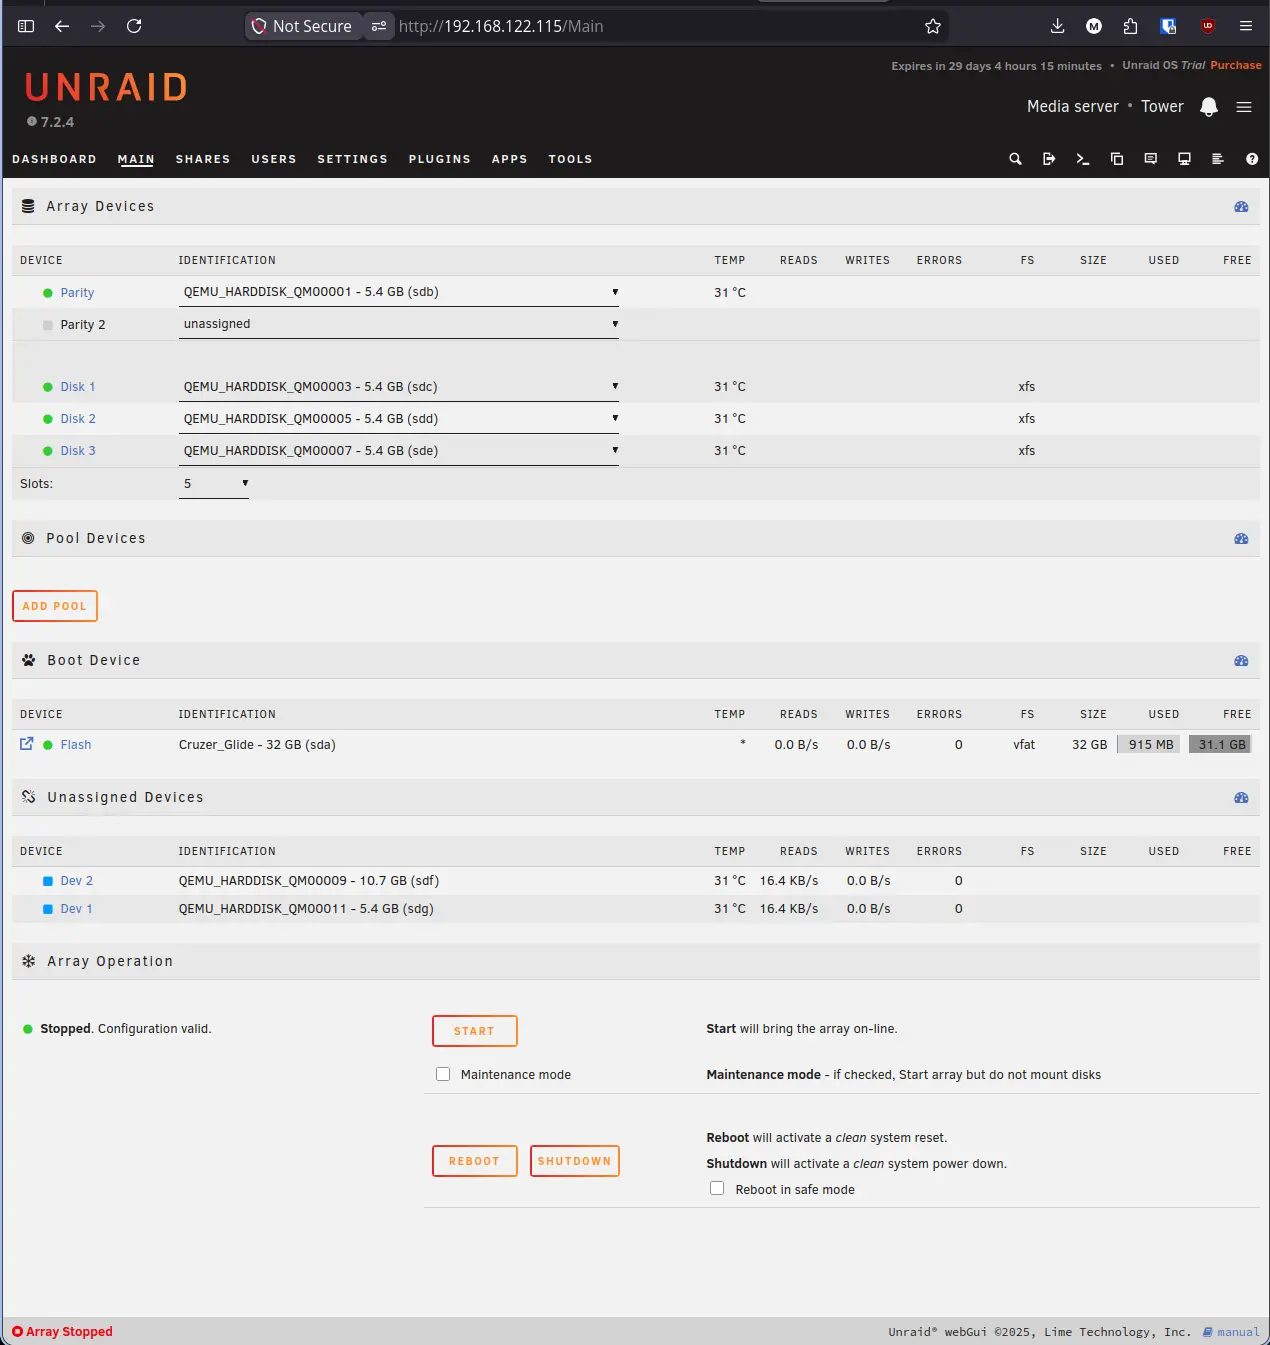1270x1345 pixels.
Task: Toggle Boot Device view dashboard icon
Action: click(1241, 661)
